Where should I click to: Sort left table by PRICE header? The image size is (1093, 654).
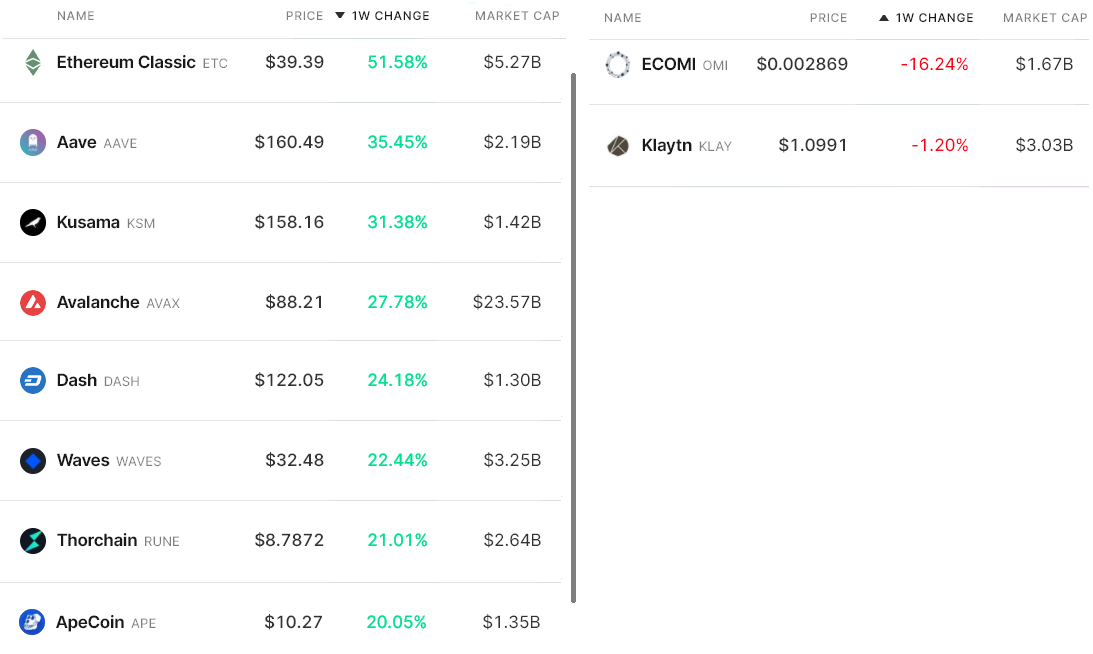click(305, 15)
